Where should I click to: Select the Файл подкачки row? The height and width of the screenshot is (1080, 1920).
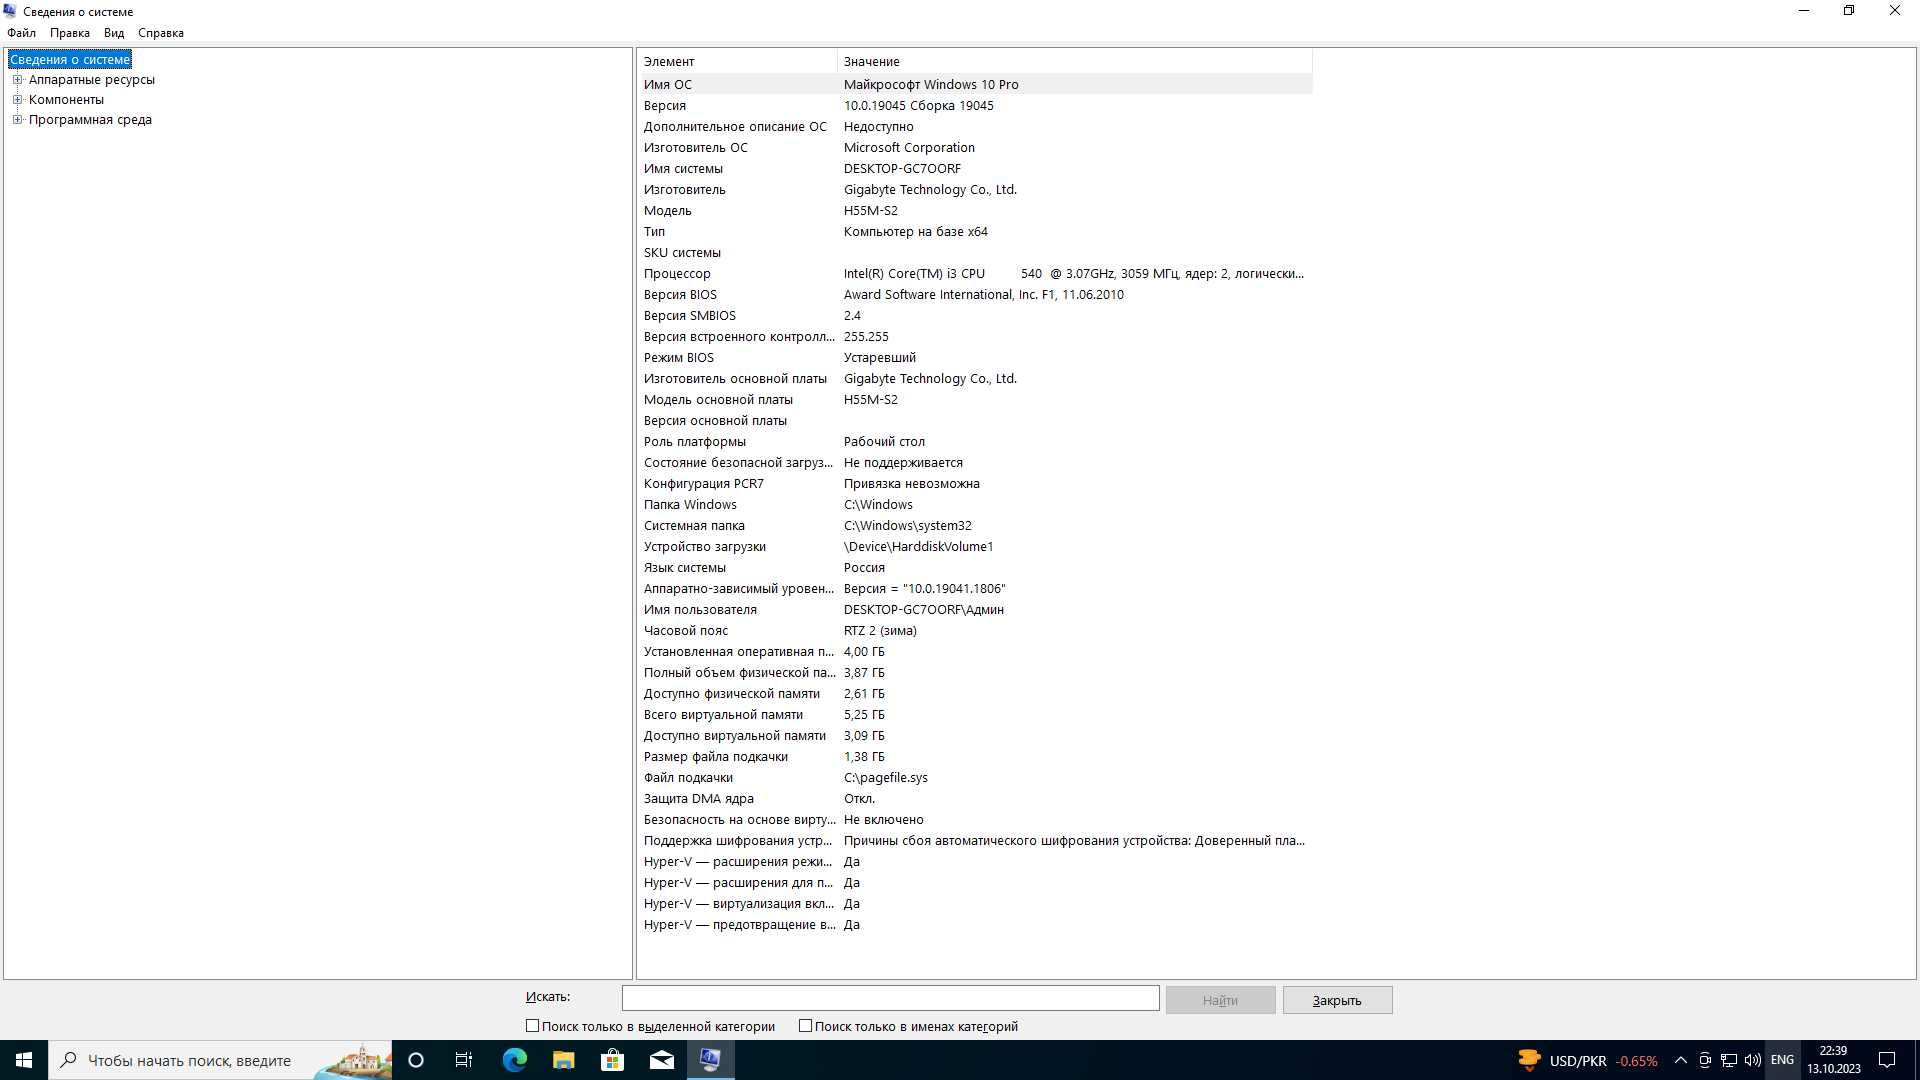tap(975, 778)
